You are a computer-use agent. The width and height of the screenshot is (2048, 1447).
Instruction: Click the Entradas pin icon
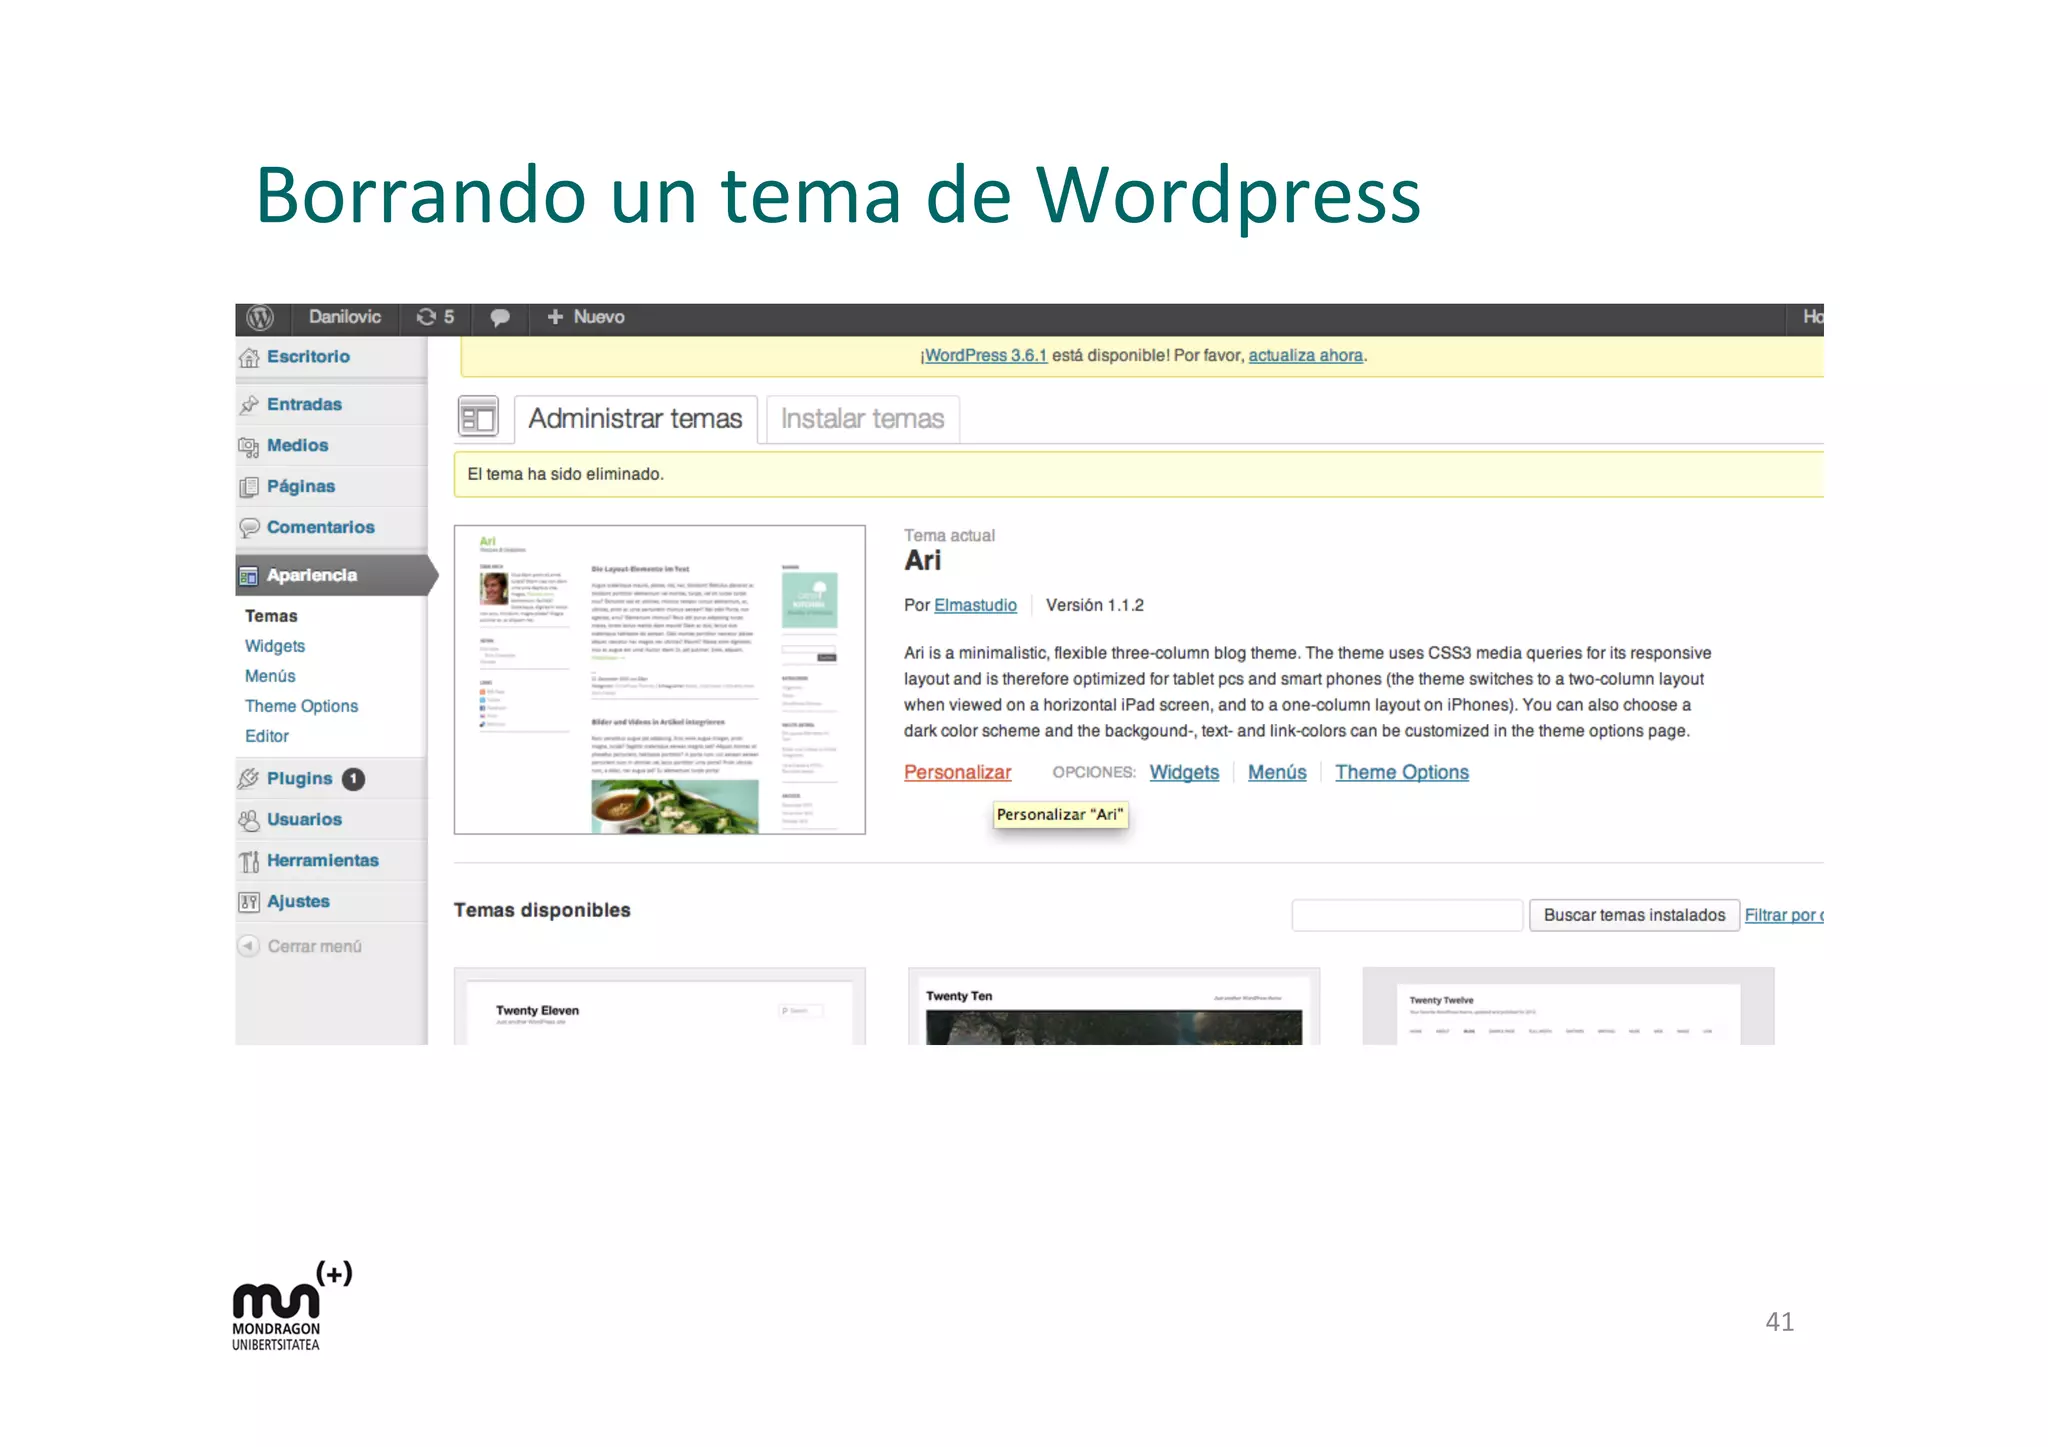[249, 405]
